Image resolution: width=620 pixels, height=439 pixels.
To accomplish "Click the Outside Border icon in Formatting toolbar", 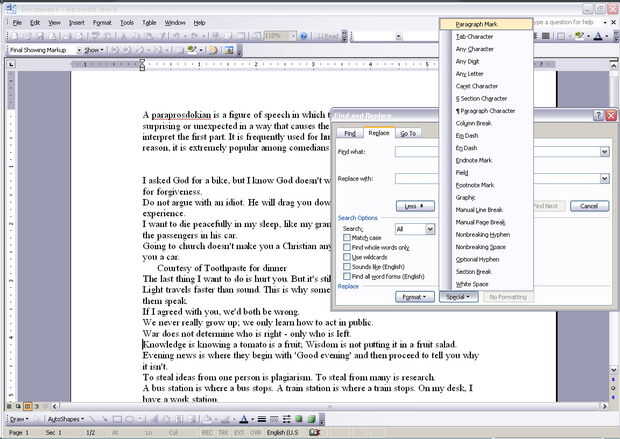I will pos(561,36).
